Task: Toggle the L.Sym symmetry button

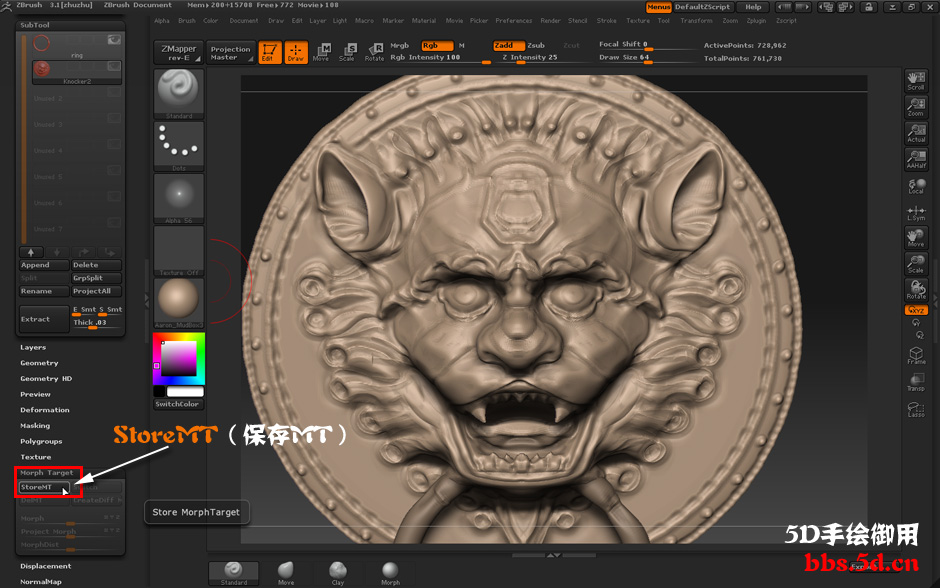Action: pyautogui.click(x=916, y=213)
